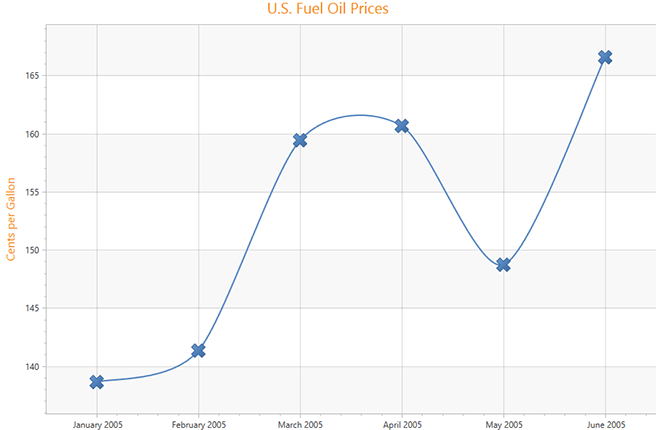
Task: Select the February 2005 cross marker
Action: pos(198,350)
